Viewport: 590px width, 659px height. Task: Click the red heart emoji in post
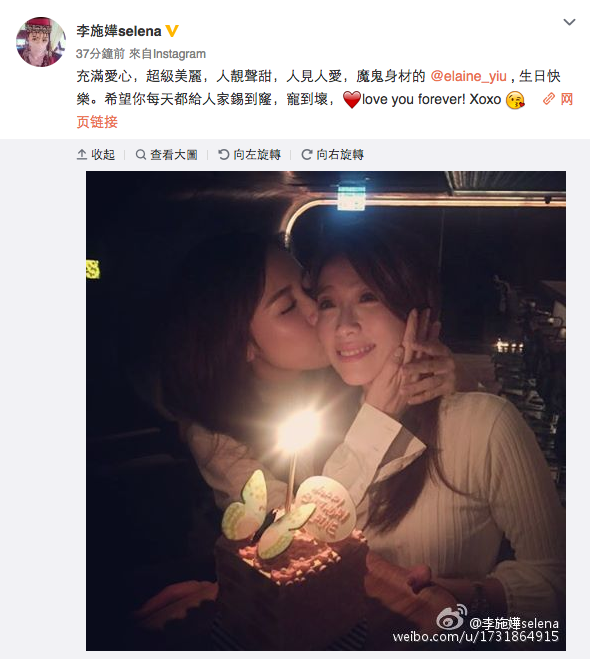[352, 100]
